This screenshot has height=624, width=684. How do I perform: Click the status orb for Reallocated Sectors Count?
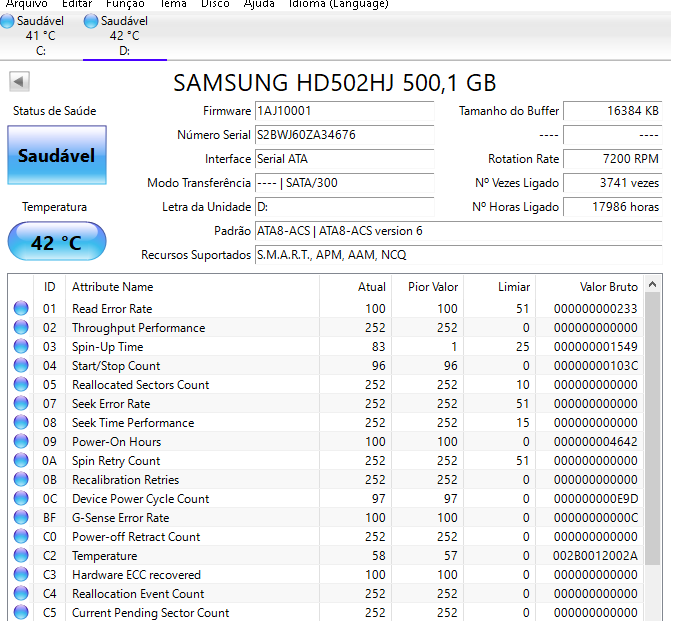[x=21, y=384]
